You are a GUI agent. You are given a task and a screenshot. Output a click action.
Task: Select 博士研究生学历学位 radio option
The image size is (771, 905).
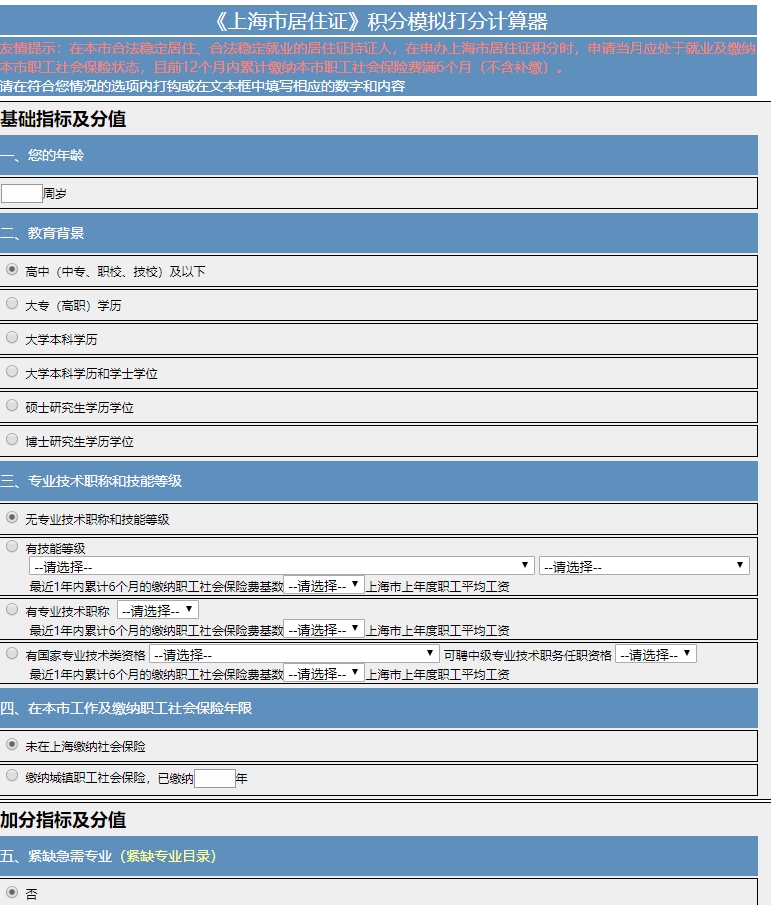pos(12,440)
